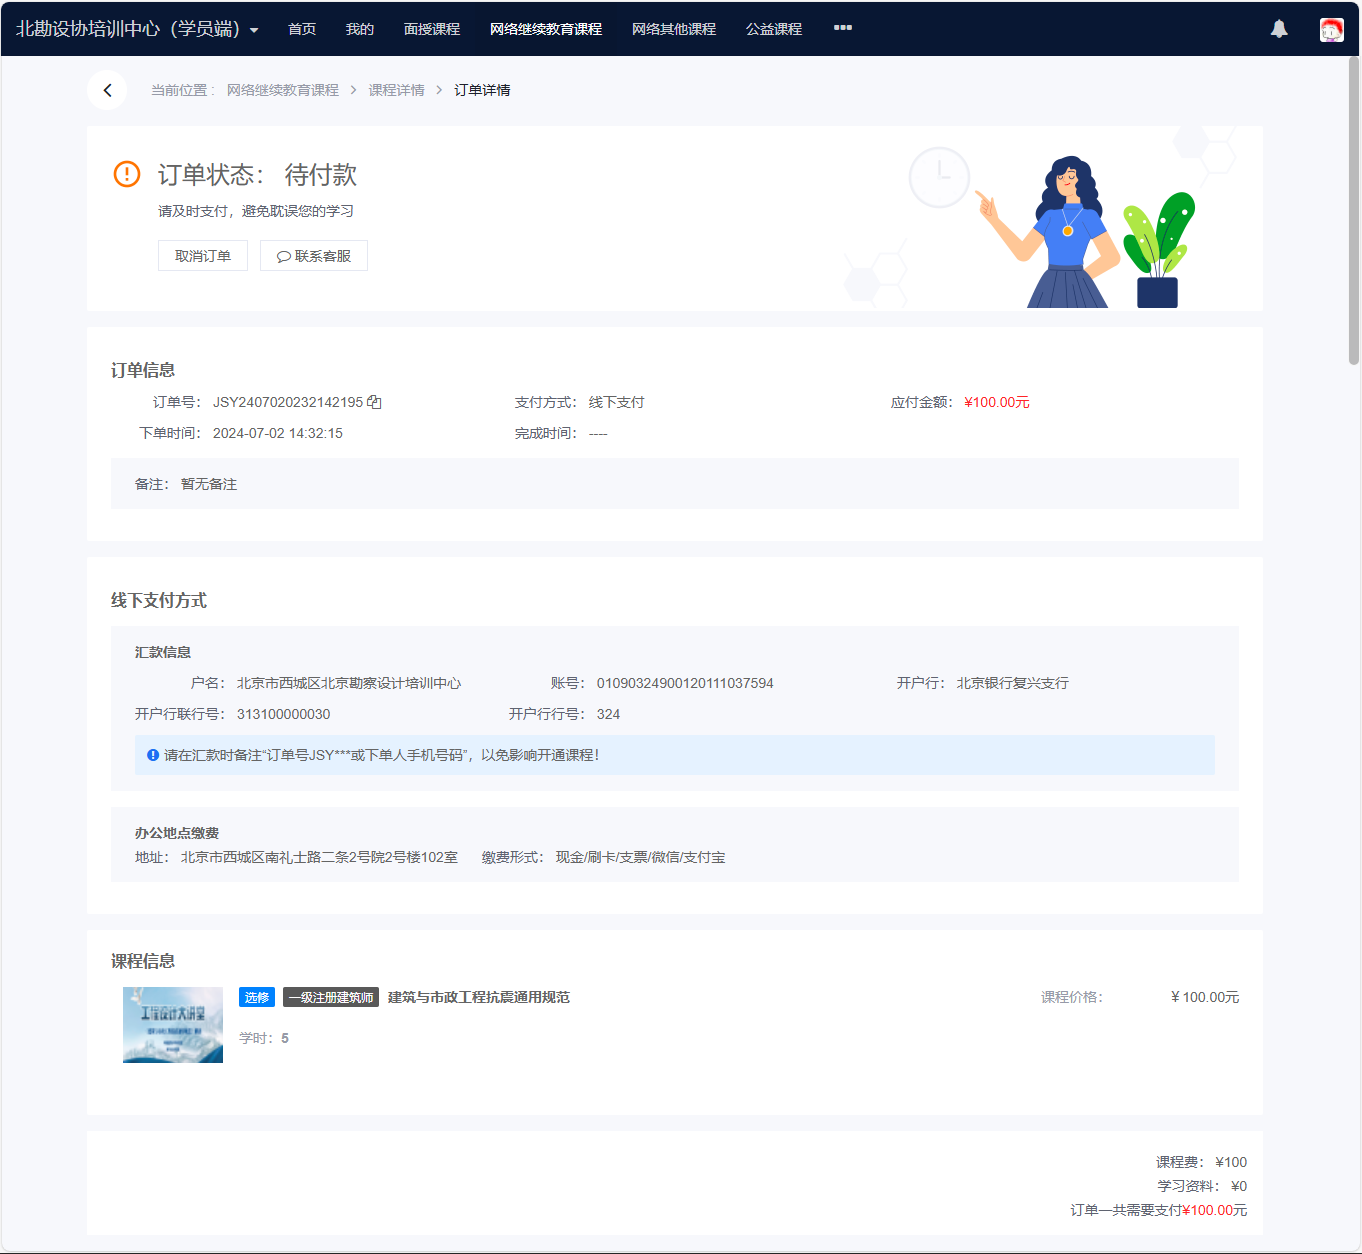Screen dimensions: 1362x1254
Task: Click the 订单状态: 待付款 heading
Action: (x=257, y=175)
